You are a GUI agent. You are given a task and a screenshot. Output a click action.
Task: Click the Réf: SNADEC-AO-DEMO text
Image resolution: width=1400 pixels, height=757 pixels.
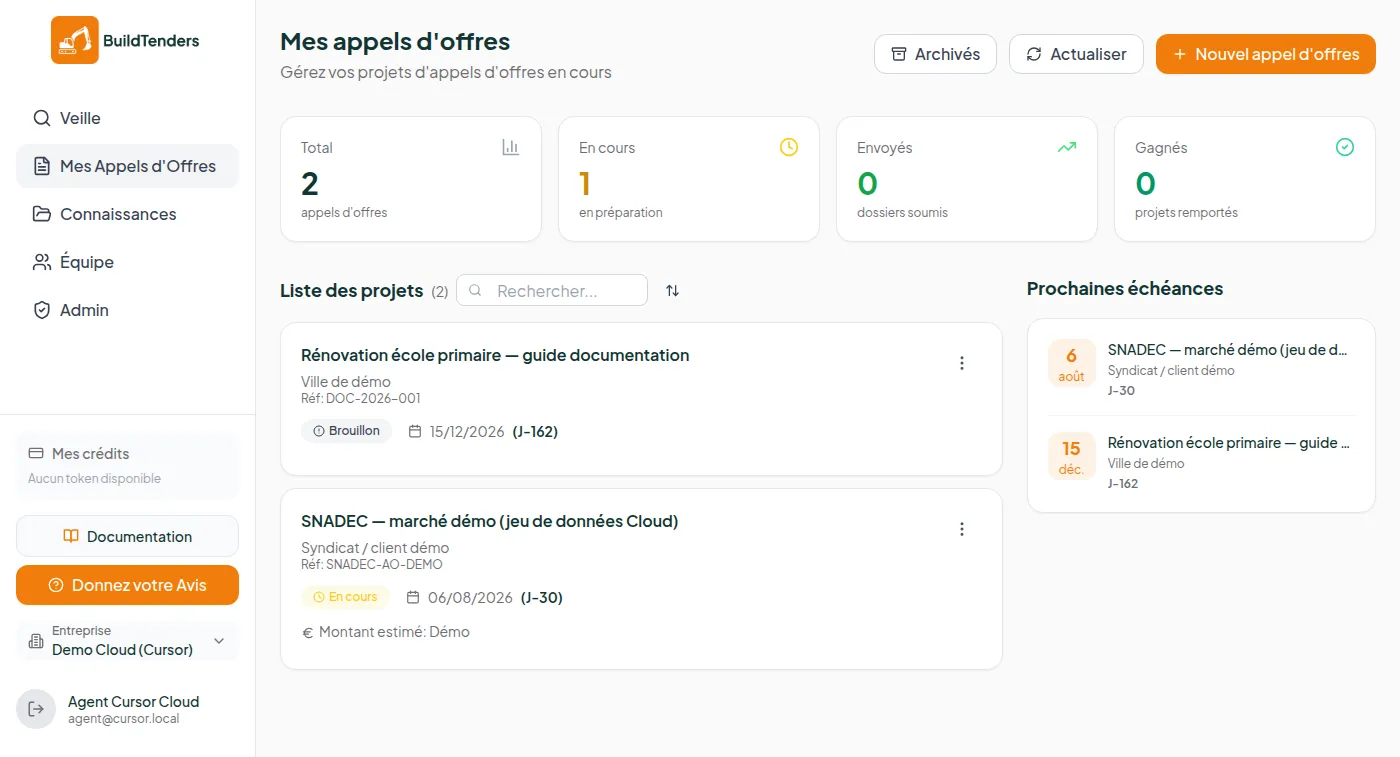point(372,564)
